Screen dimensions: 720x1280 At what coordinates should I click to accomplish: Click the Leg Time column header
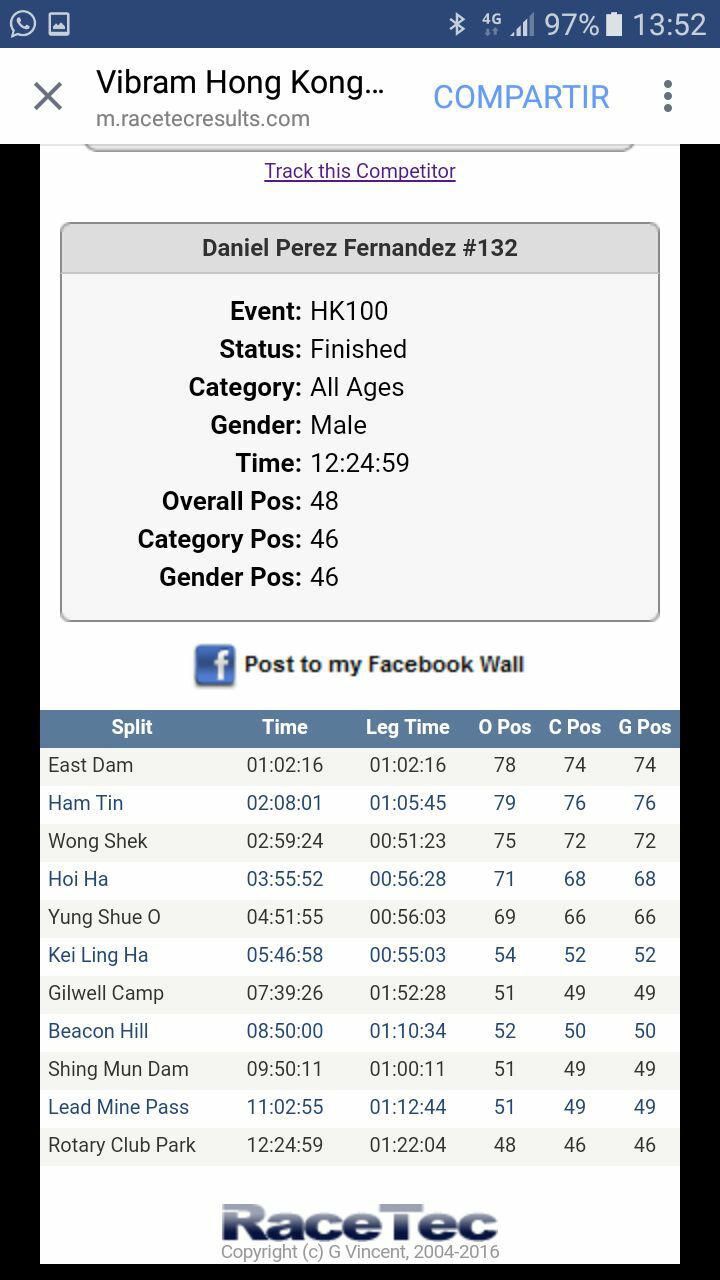(x=407, y=728)
